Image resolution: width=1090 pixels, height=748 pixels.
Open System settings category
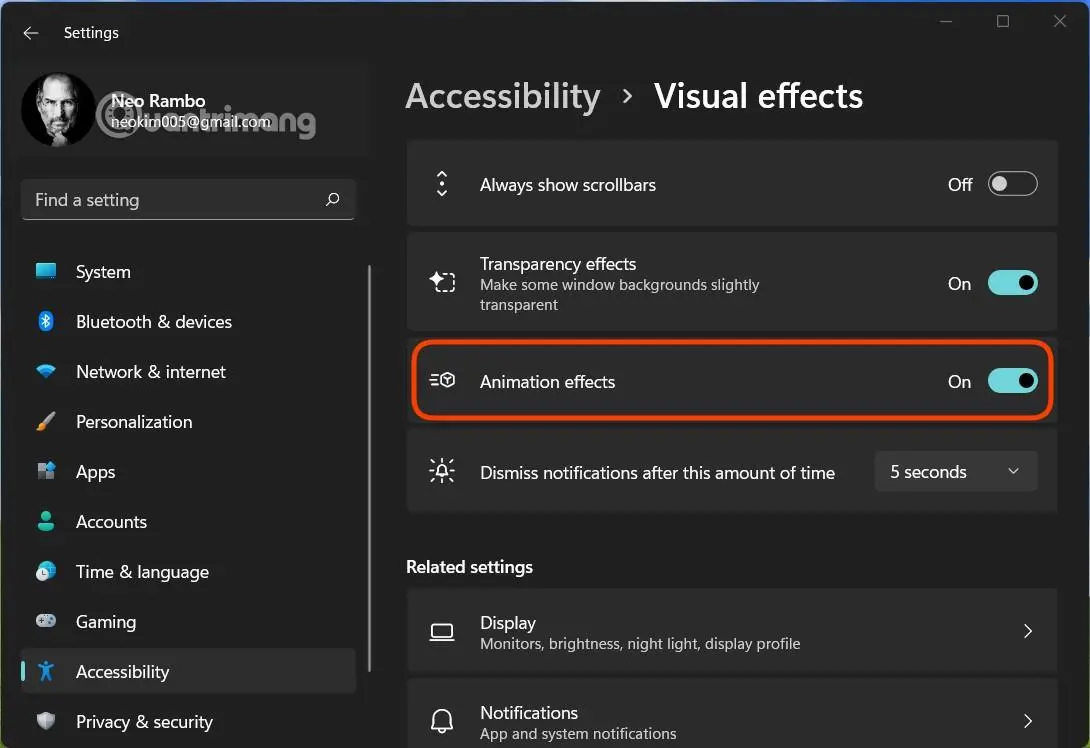[188, 272]
